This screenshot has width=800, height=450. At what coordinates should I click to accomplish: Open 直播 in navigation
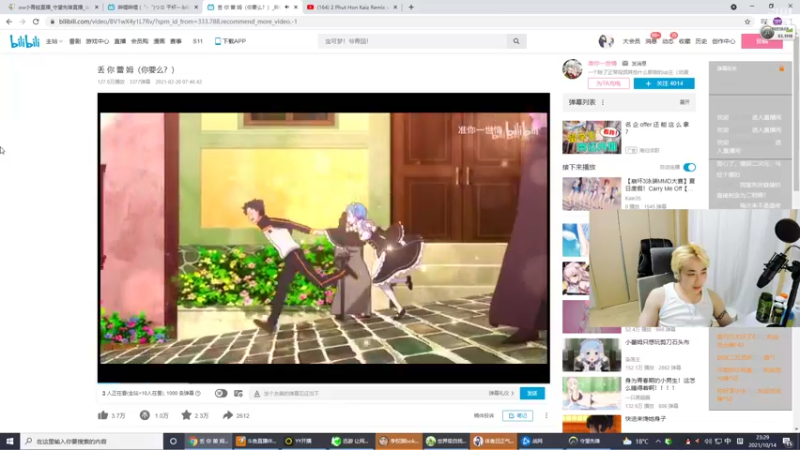pyautogui.click(x=120, y=41)
